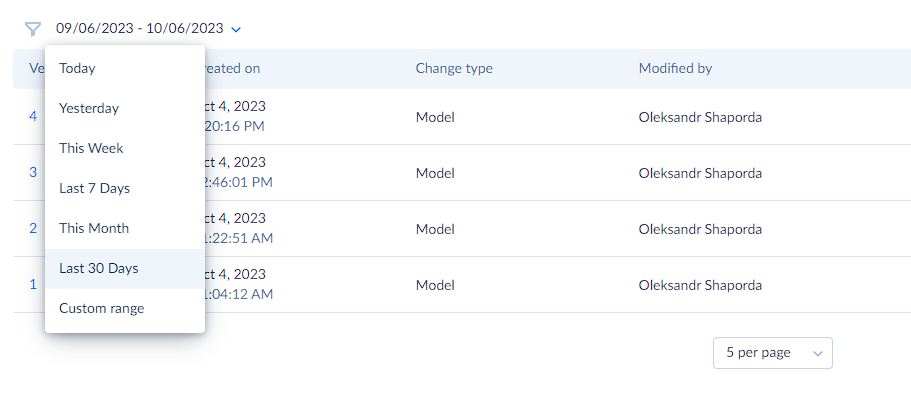Click the Modified by column header

pyautogui.click(x=675, y=69)
